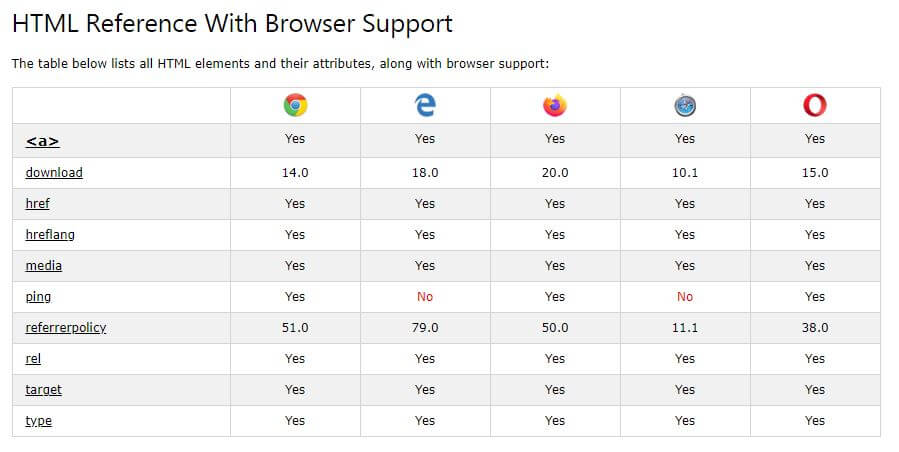This screenshot has height=452, width=899.
Task: Click the Safari compass icon
Action: pyautogui.click(x=685, y=106)
